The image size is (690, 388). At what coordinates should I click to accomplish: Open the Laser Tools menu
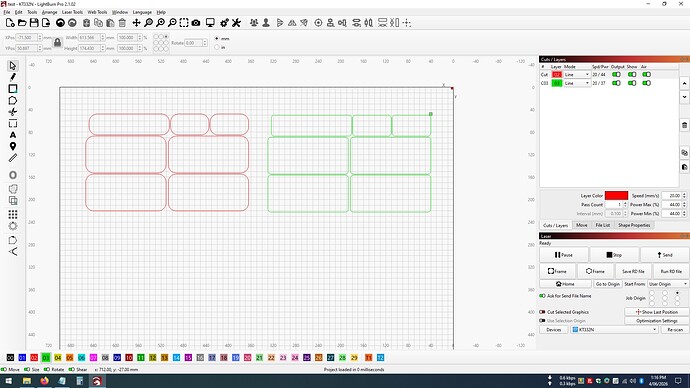(x=72, y=12)
